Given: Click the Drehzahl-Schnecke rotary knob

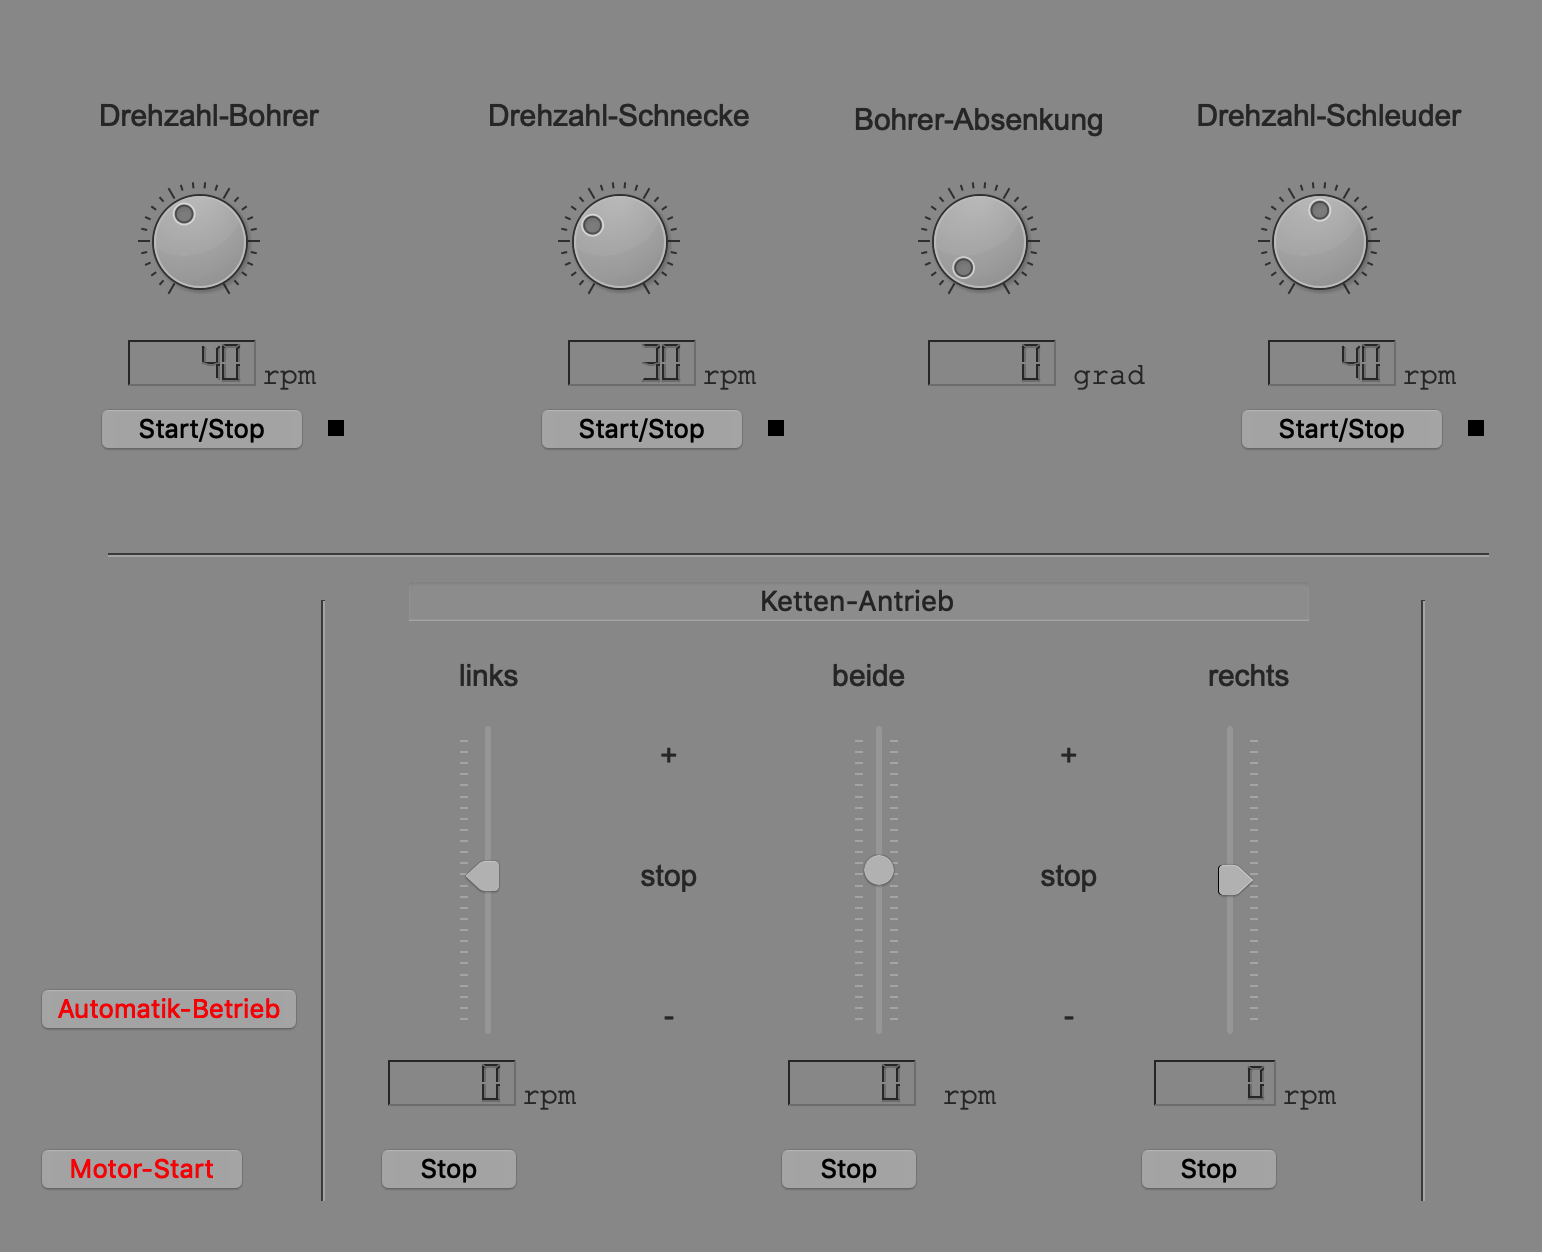Looking at the screenshot, I should coord(619,241).
